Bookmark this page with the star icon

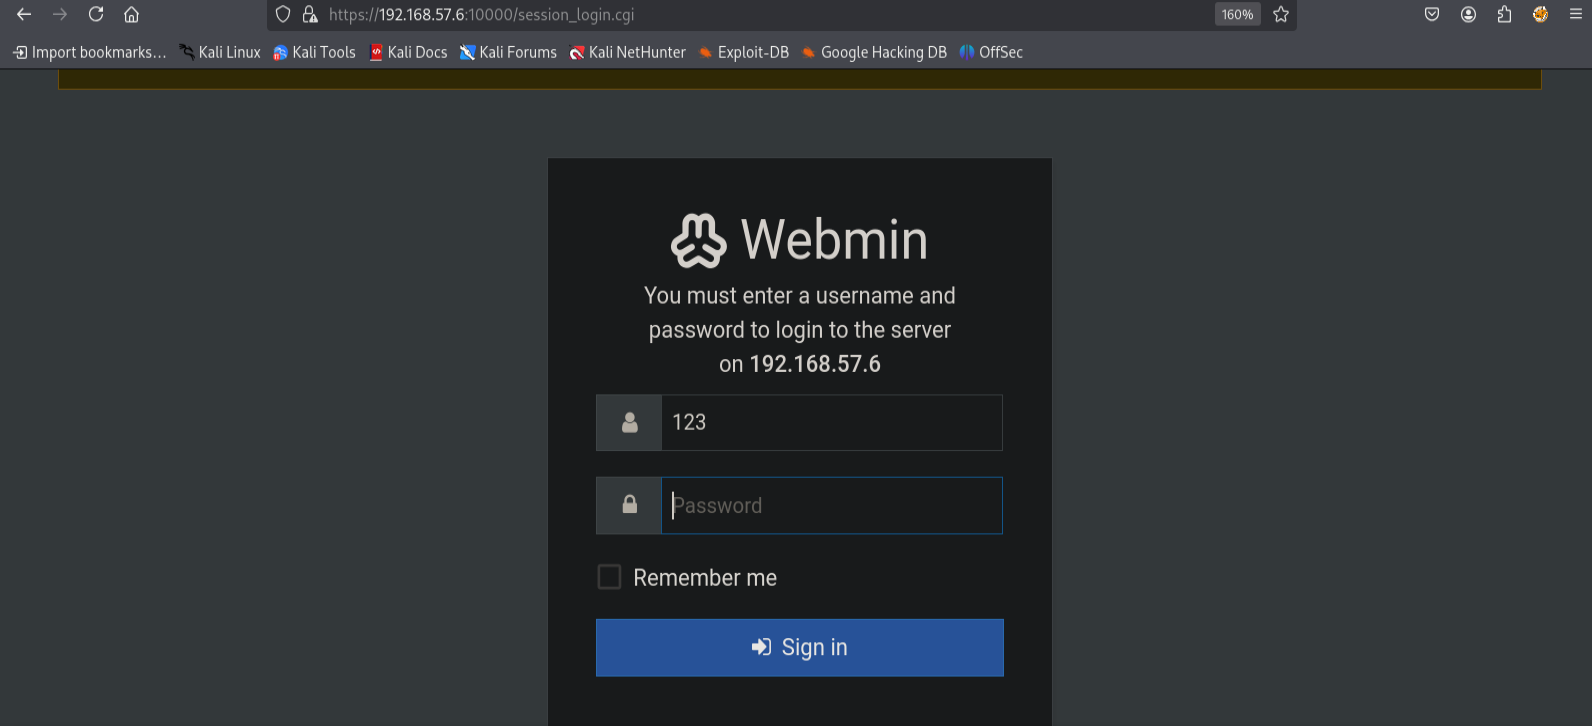[x=1281, y=15]
